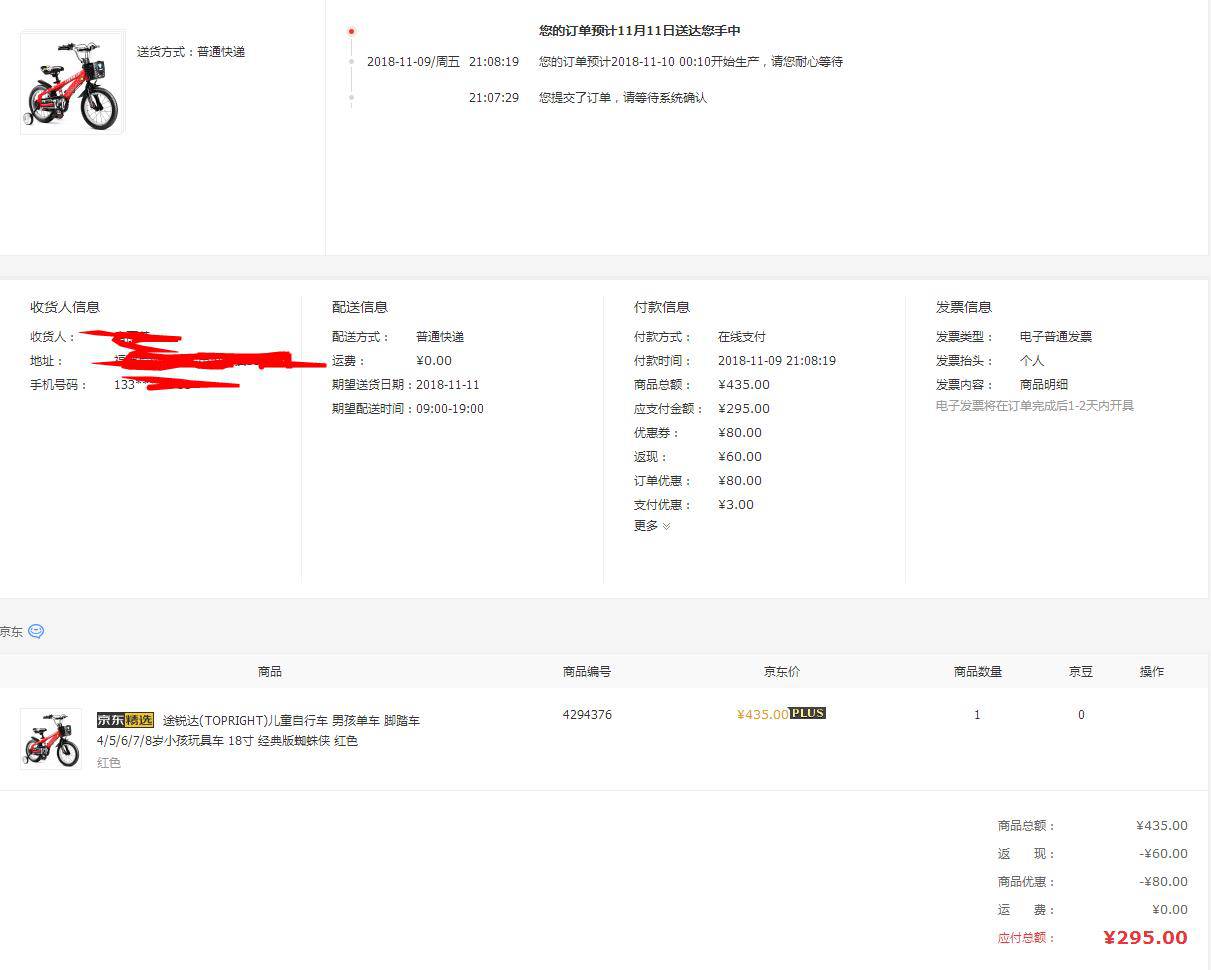Click the orange ¥435.00 price in the product row
Viewport: 1211px width, 970px height.
tap(763, 715)
